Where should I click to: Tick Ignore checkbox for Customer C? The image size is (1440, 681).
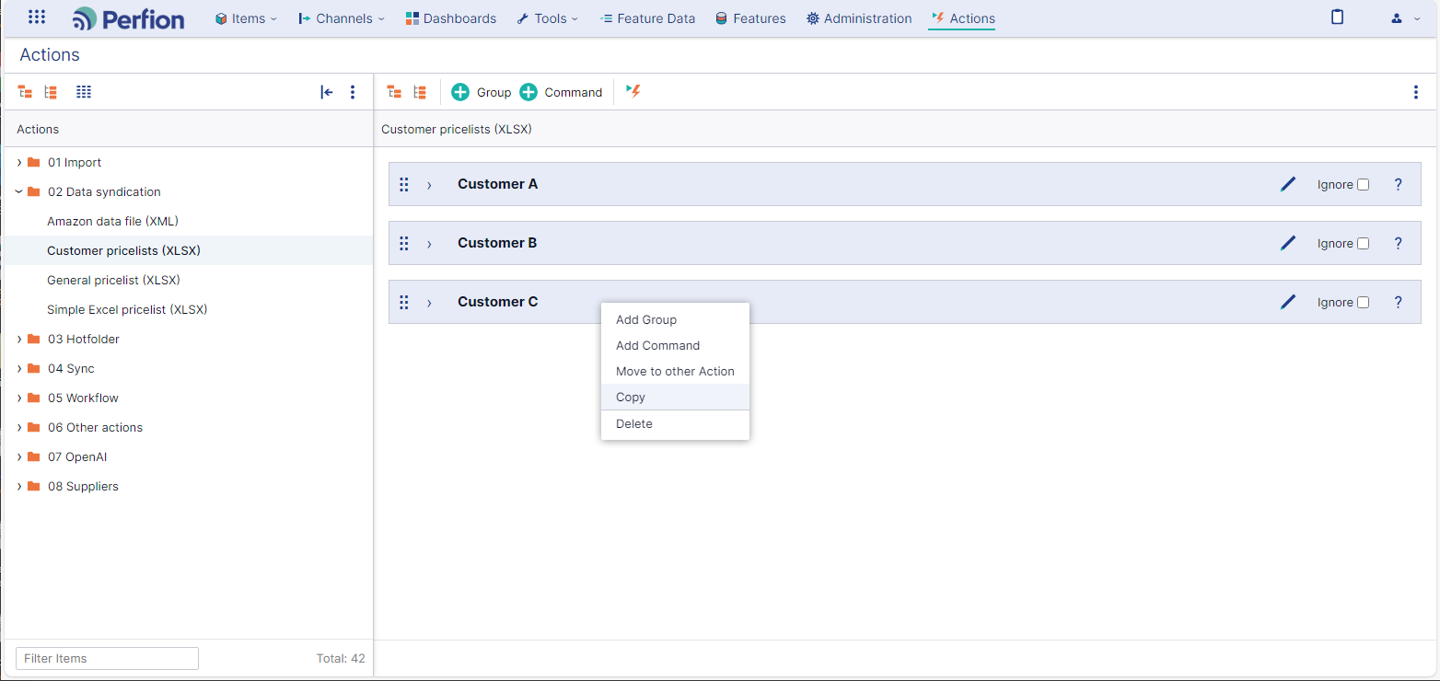[x=1363, y=303]
